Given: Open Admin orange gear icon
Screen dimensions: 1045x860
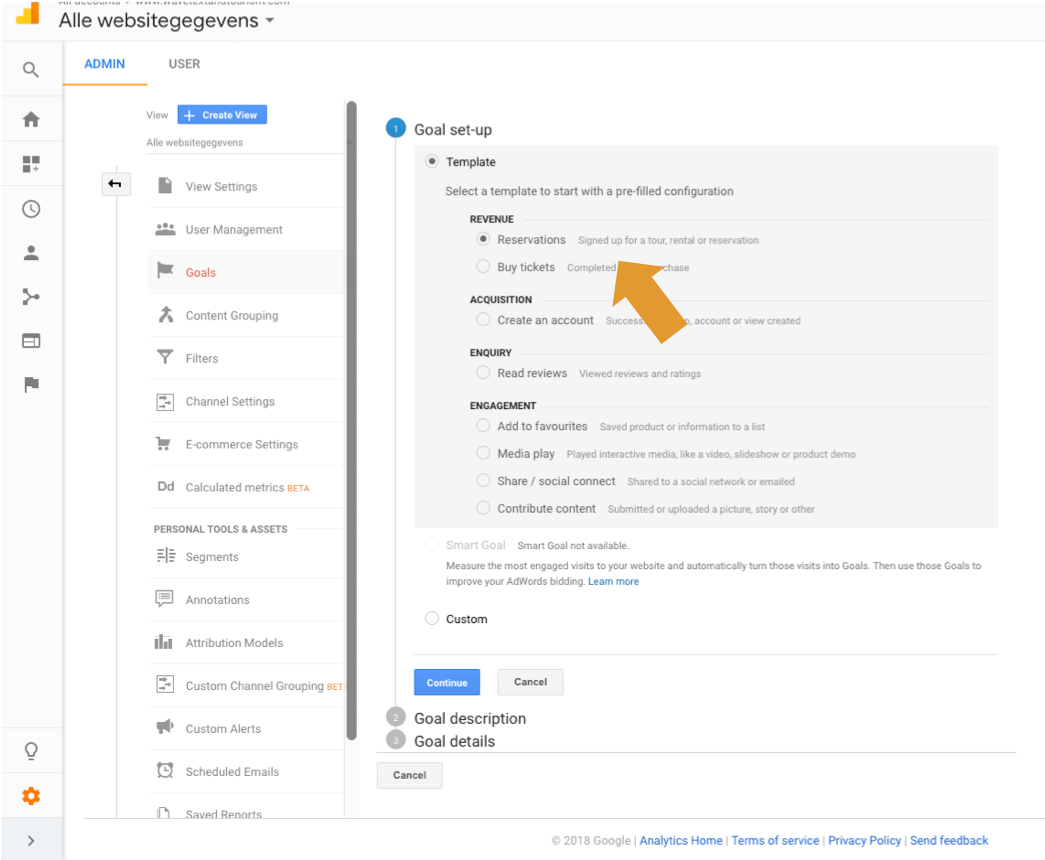Looking at the screenshot, I should click(31, 796).
